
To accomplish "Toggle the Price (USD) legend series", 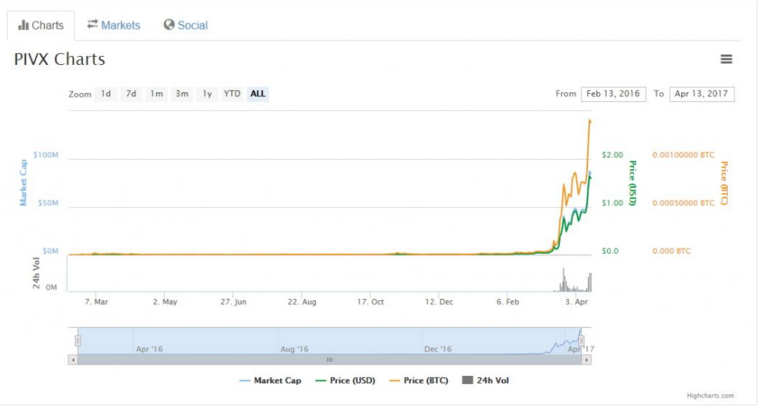I will 345,380.
